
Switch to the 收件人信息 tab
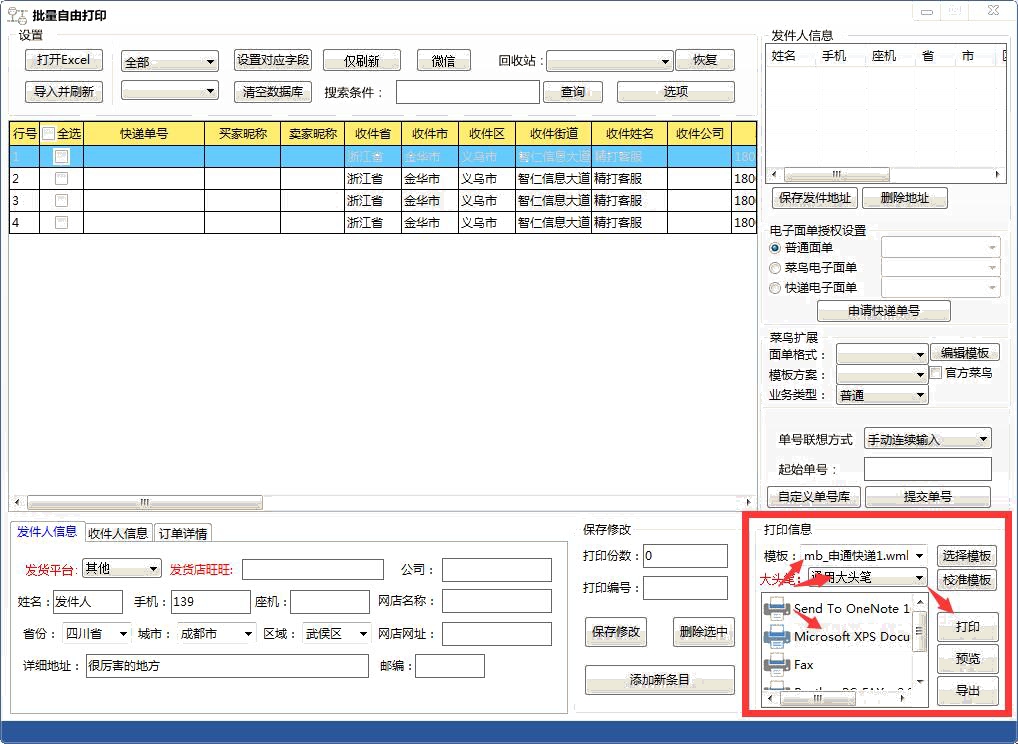pyautogui.click(x=118, y=533)
